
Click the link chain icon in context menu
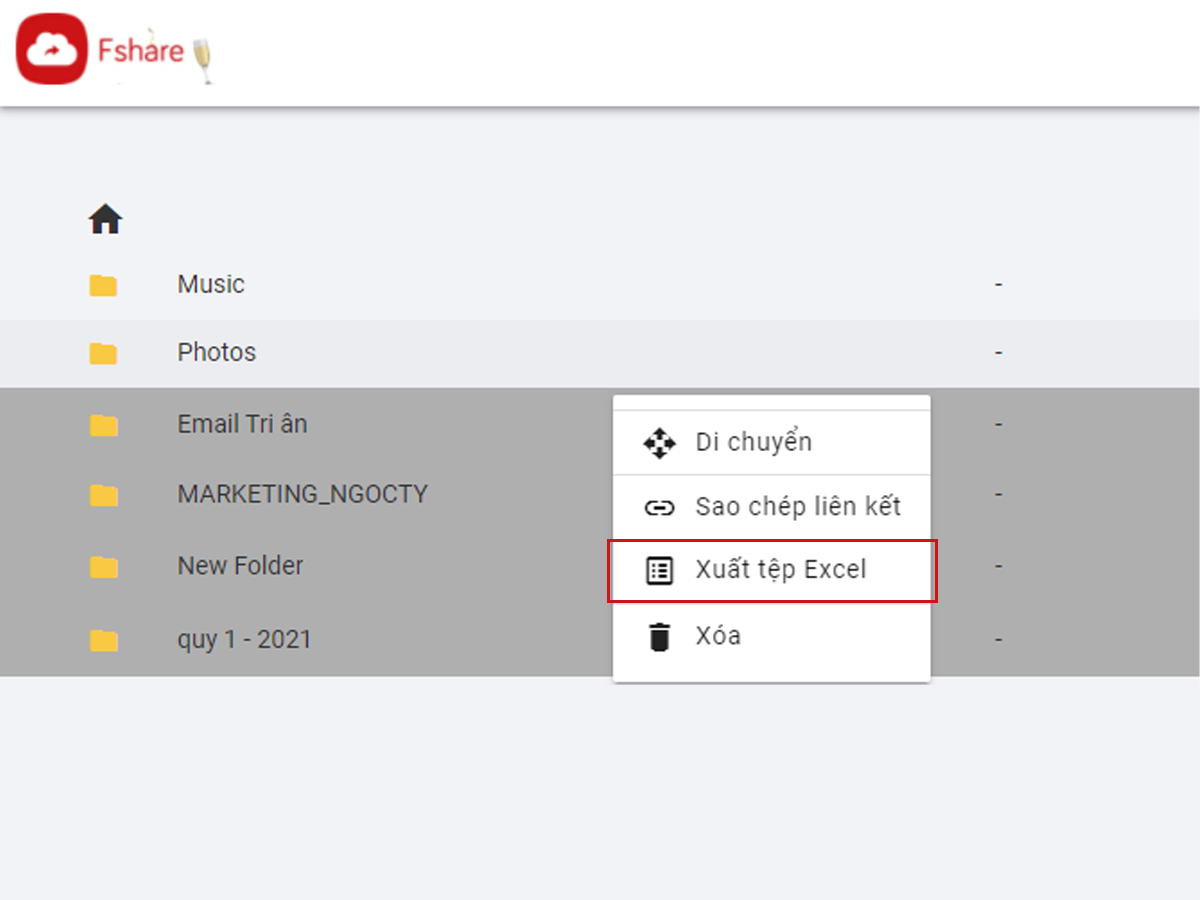(659, 507)
